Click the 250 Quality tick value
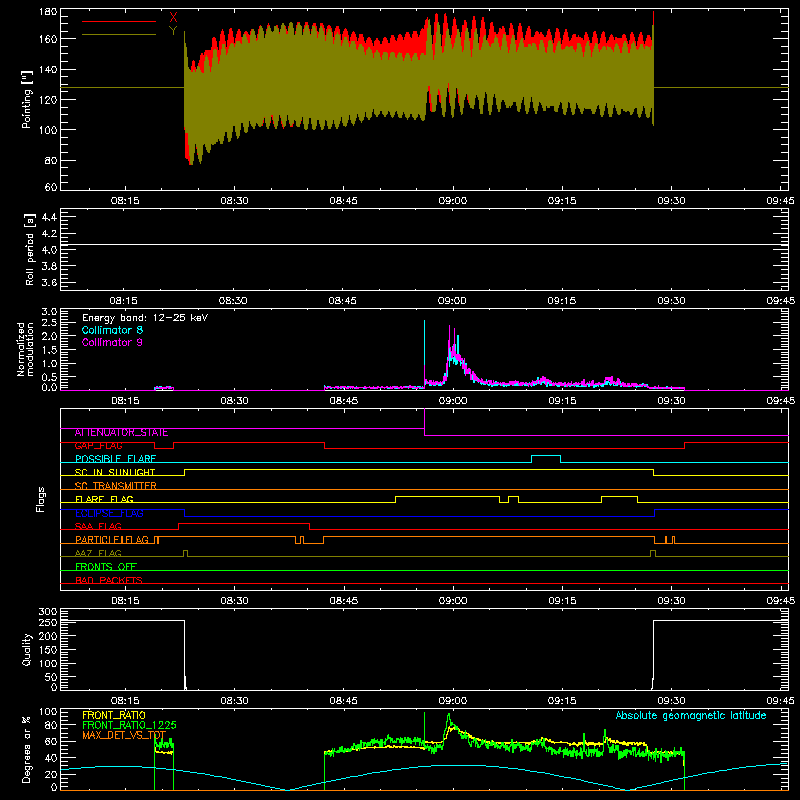Viewport: 800px width, 800px height. click(x=48, y=623)
